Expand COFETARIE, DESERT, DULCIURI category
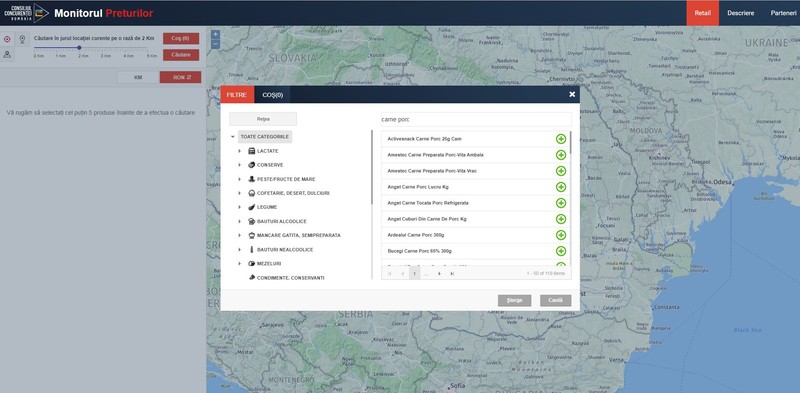 239,193
